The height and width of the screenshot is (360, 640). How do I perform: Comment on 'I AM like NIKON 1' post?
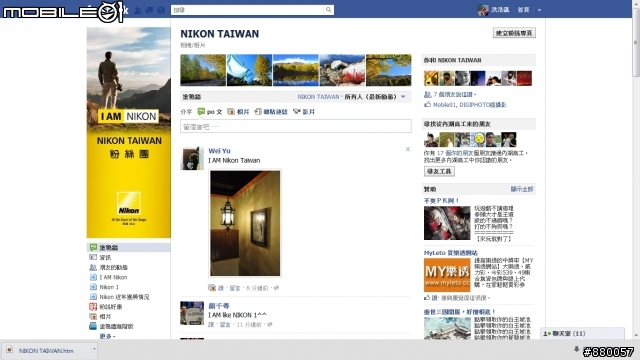pyautogui.click(x=225, y=324)
